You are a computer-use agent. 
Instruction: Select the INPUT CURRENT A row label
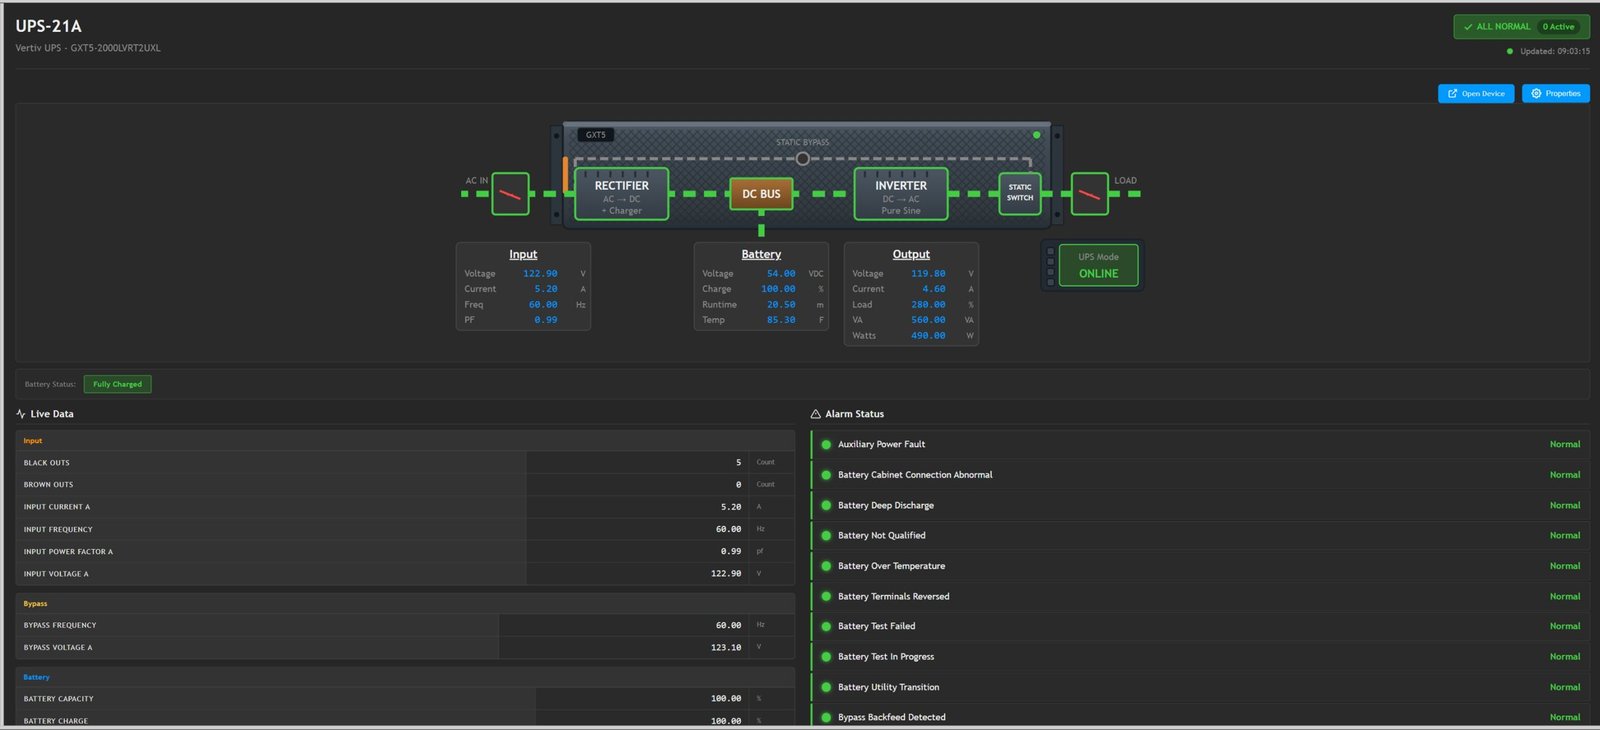click(x=57, y=507)
